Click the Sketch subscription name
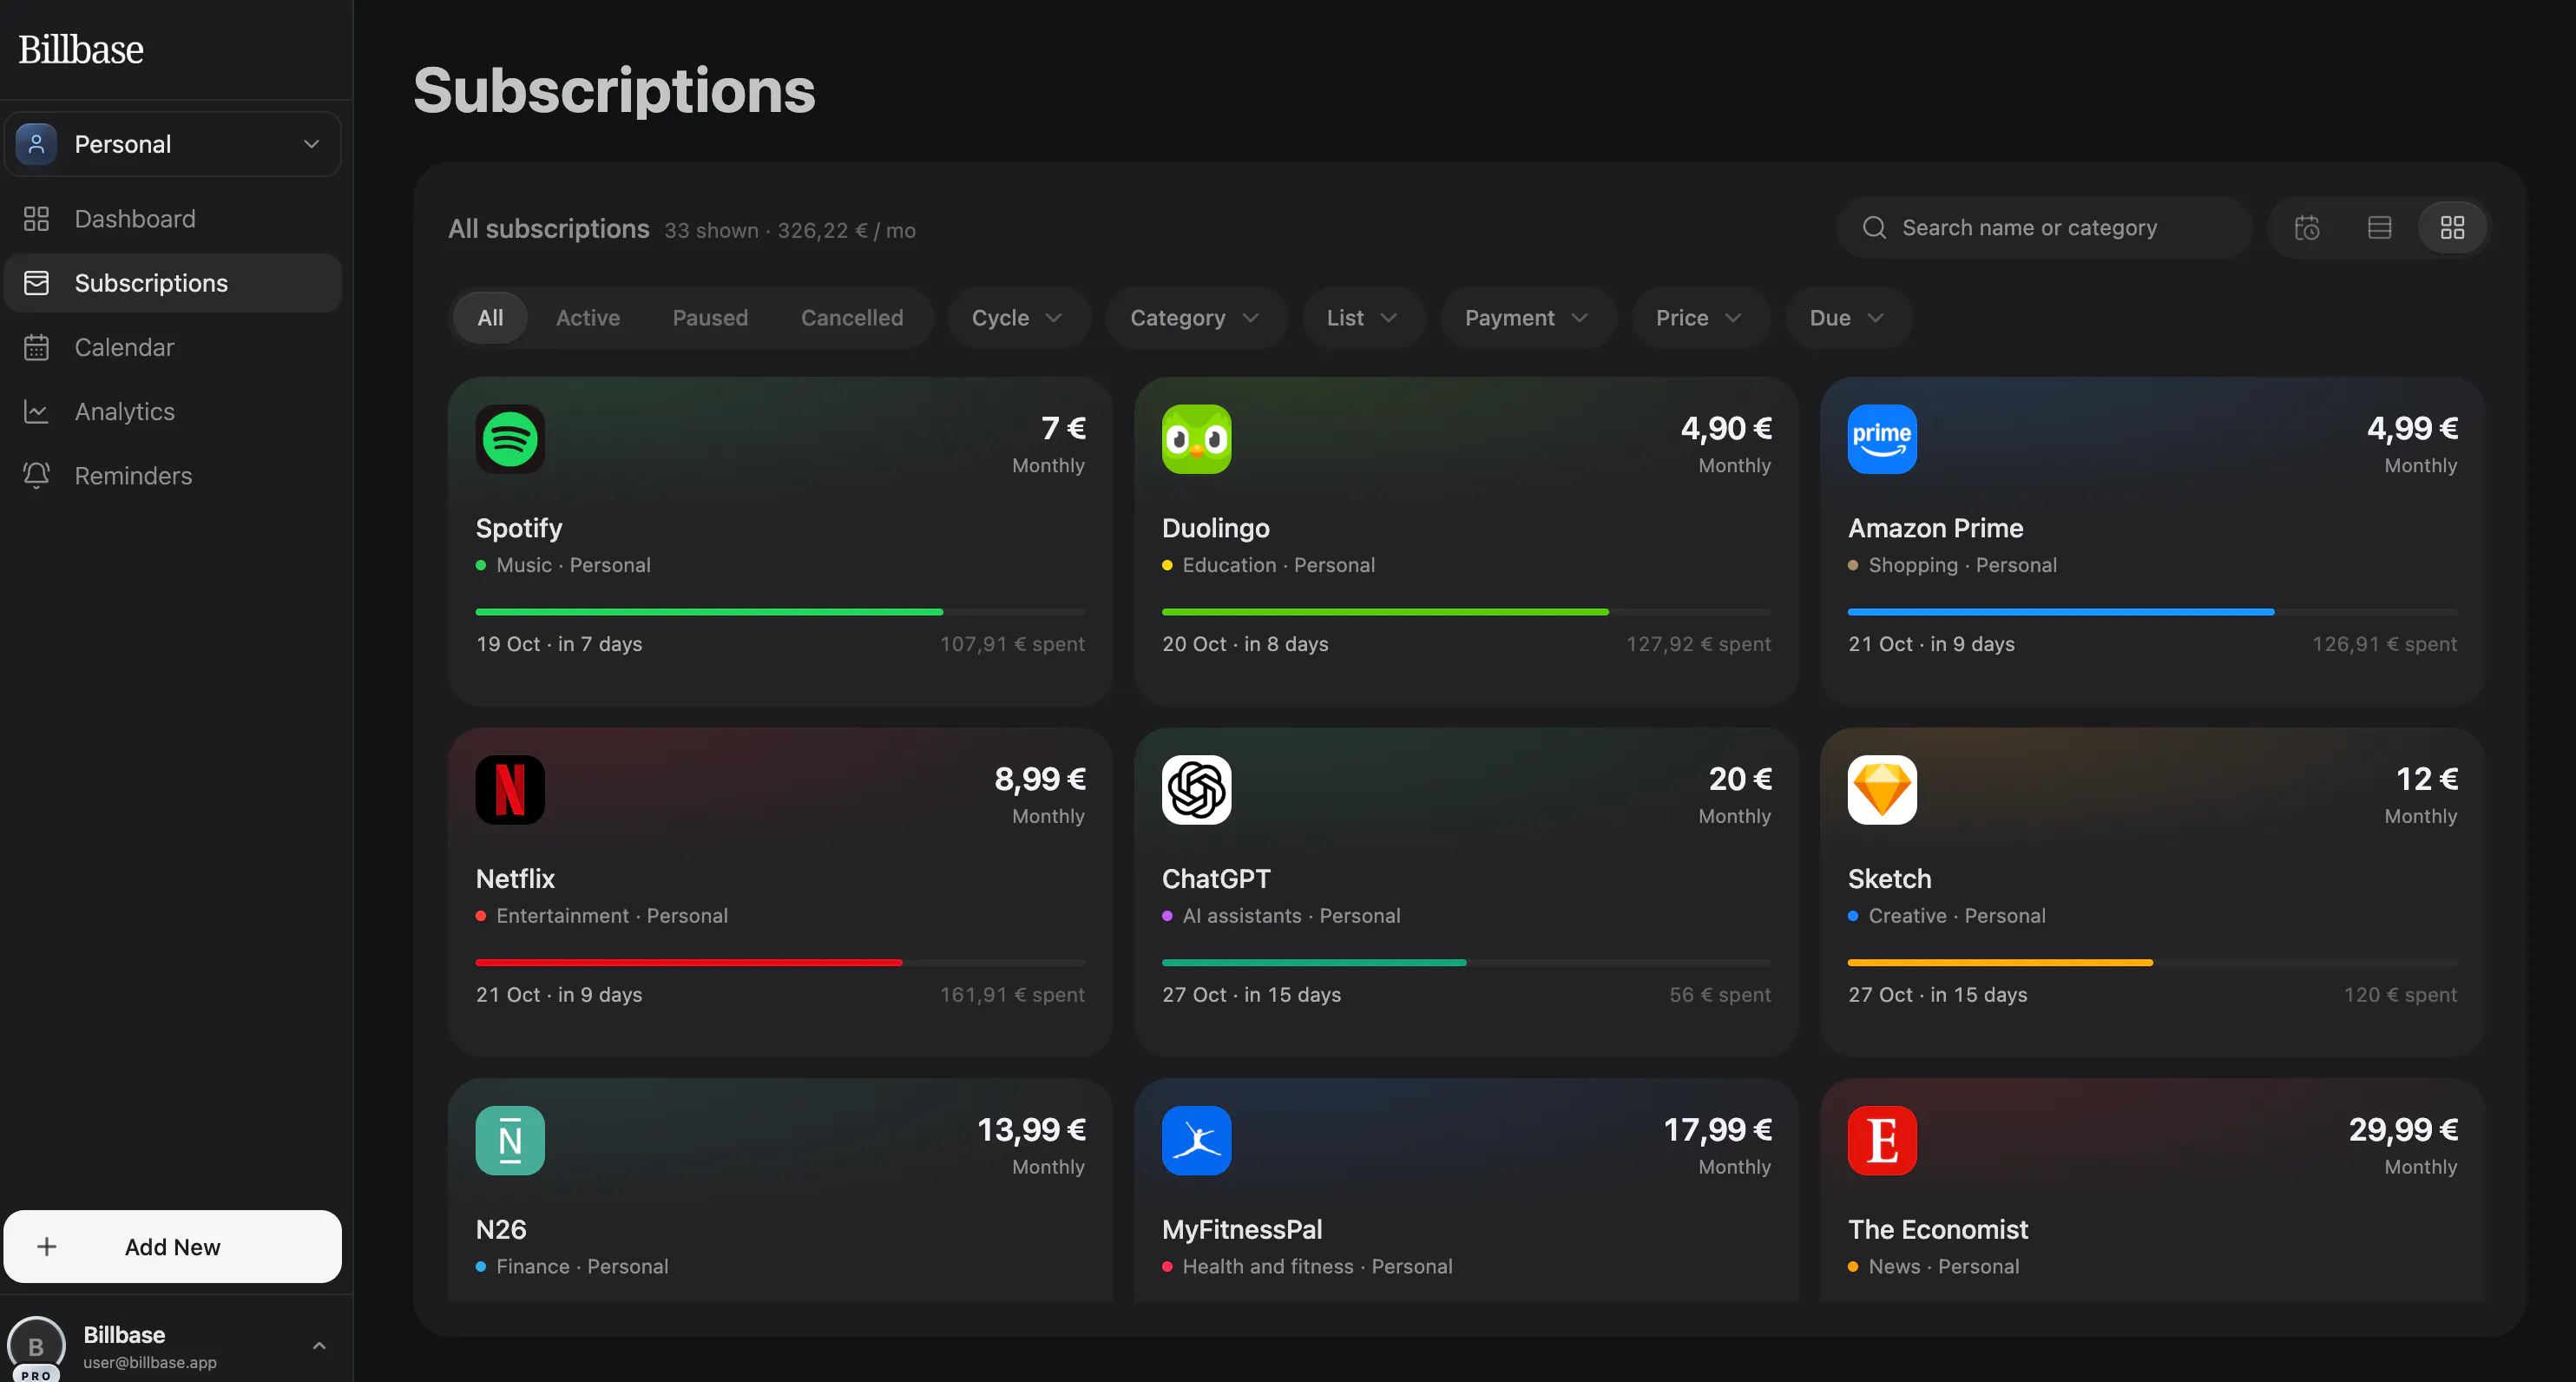Viewport: 2576px width, 1382px height. point(1889,879)
